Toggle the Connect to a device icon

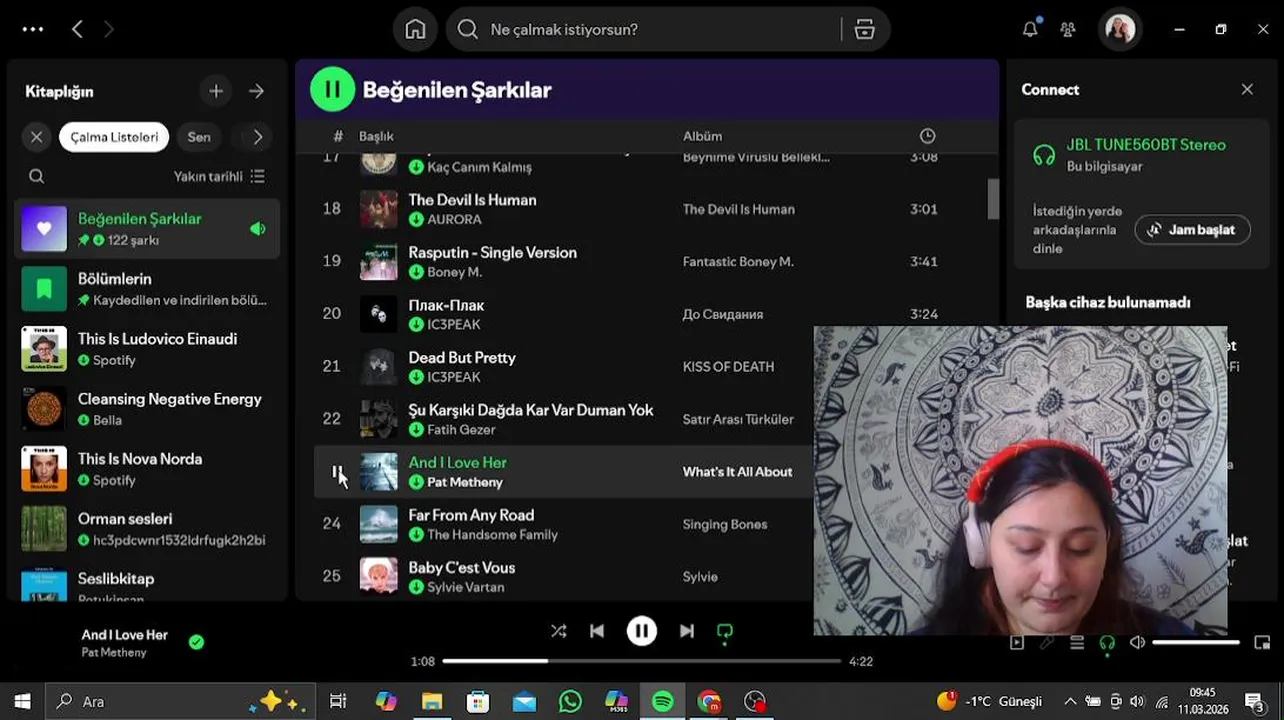tap(1107, 642)
